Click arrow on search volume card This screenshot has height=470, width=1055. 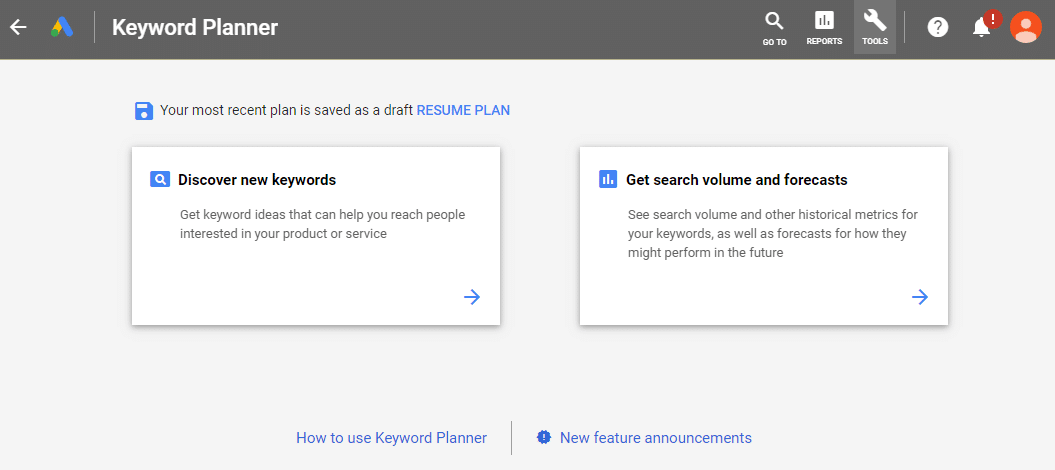920,297
